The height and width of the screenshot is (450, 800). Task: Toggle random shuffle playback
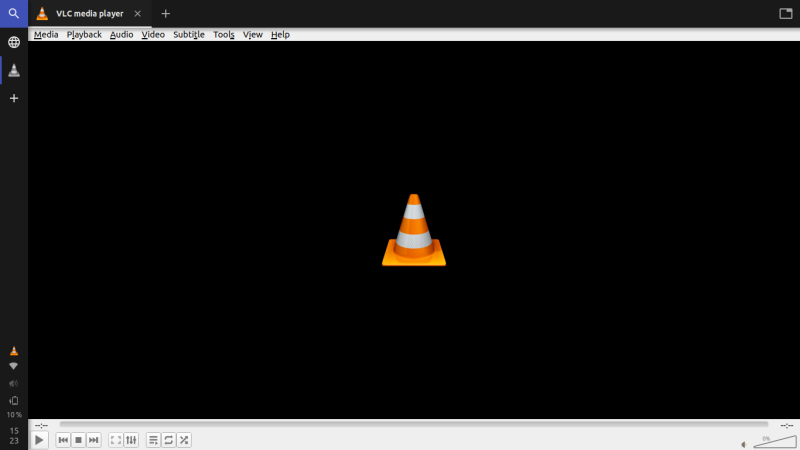tap(184, 440)
